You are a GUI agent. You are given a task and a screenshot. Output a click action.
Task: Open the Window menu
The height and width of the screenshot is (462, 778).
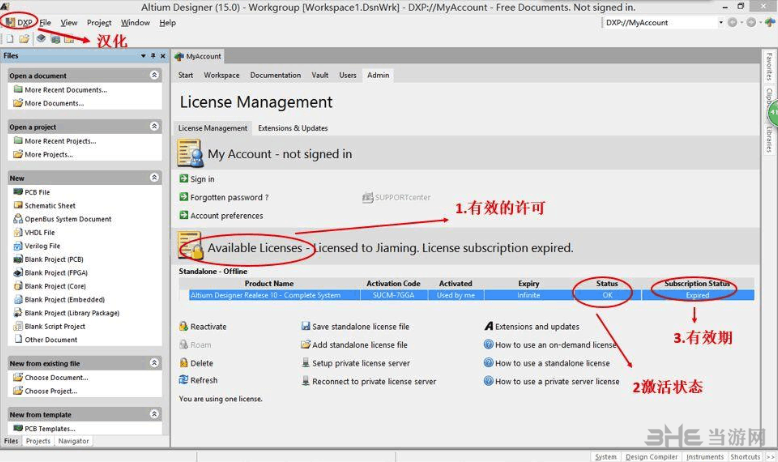pos(135,22)
